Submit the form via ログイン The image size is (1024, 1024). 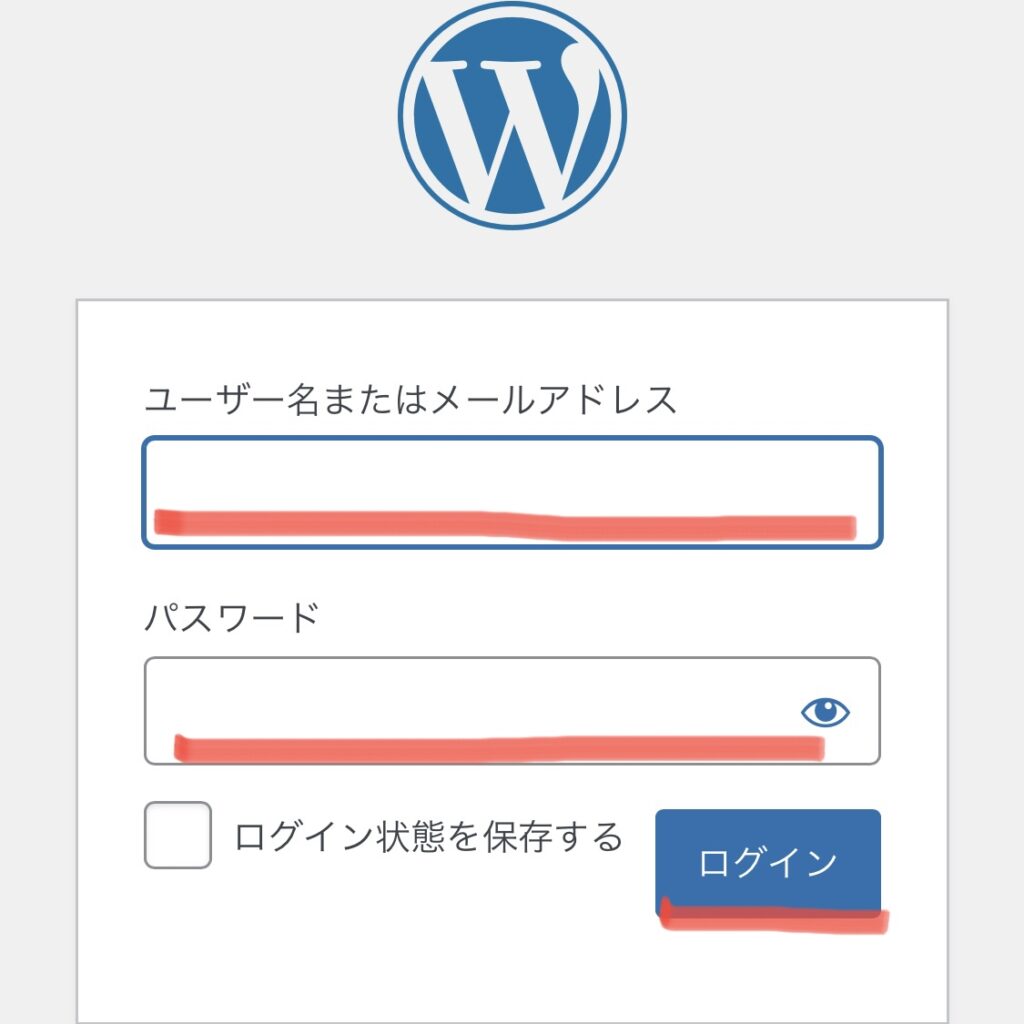768,863
